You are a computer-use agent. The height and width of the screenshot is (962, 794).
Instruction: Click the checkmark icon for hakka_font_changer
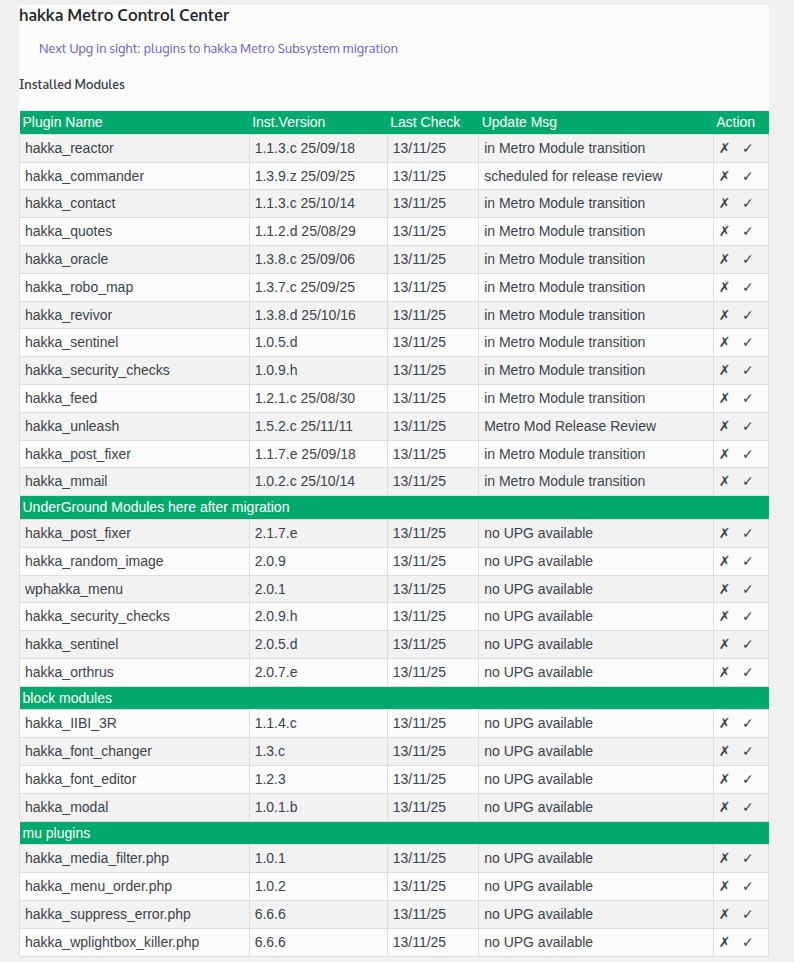tap(747, 751)
